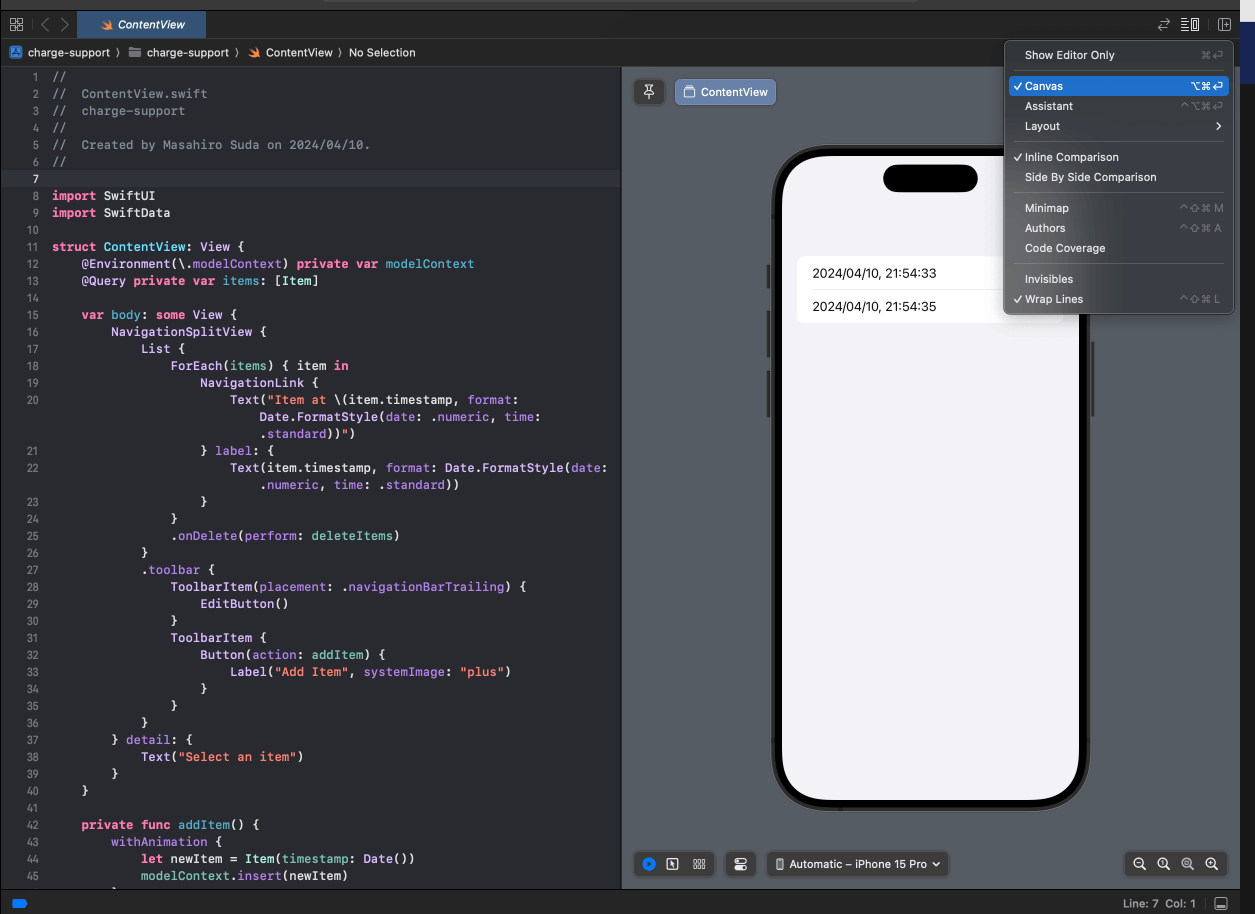Toggle Wrap Lines in the menu
Image resolution: width=1255 pixels, height=914 pixels.
[1119, 299]
